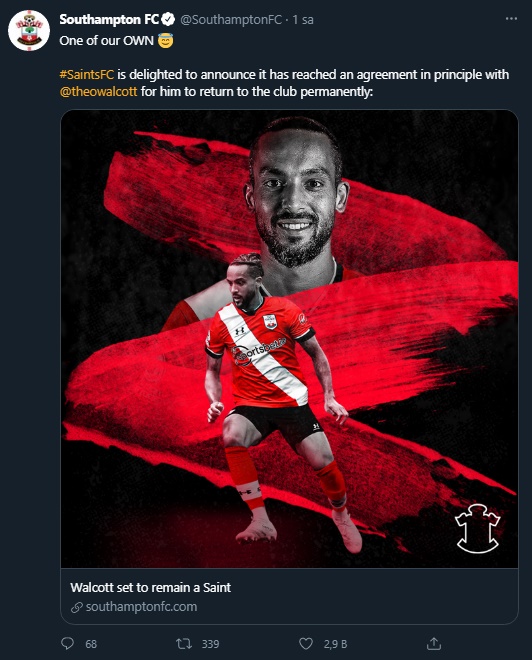Click the Southampton FC profile avatar

tap(29, 30)
